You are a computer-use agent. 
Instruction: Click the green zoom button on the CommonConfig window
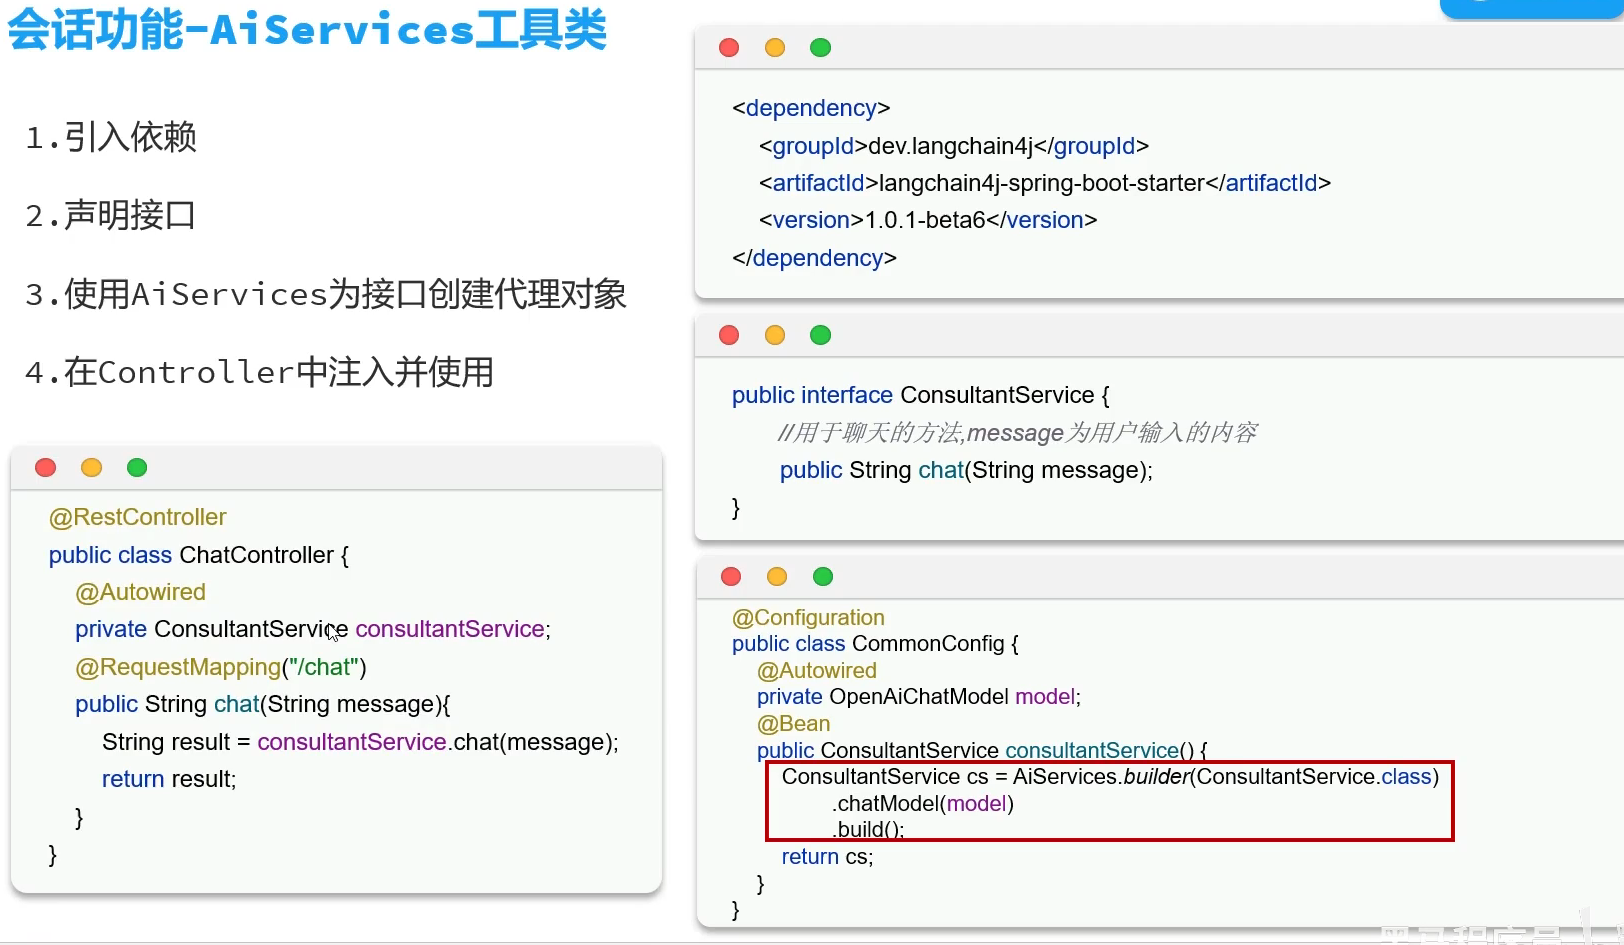click(822, 576)
